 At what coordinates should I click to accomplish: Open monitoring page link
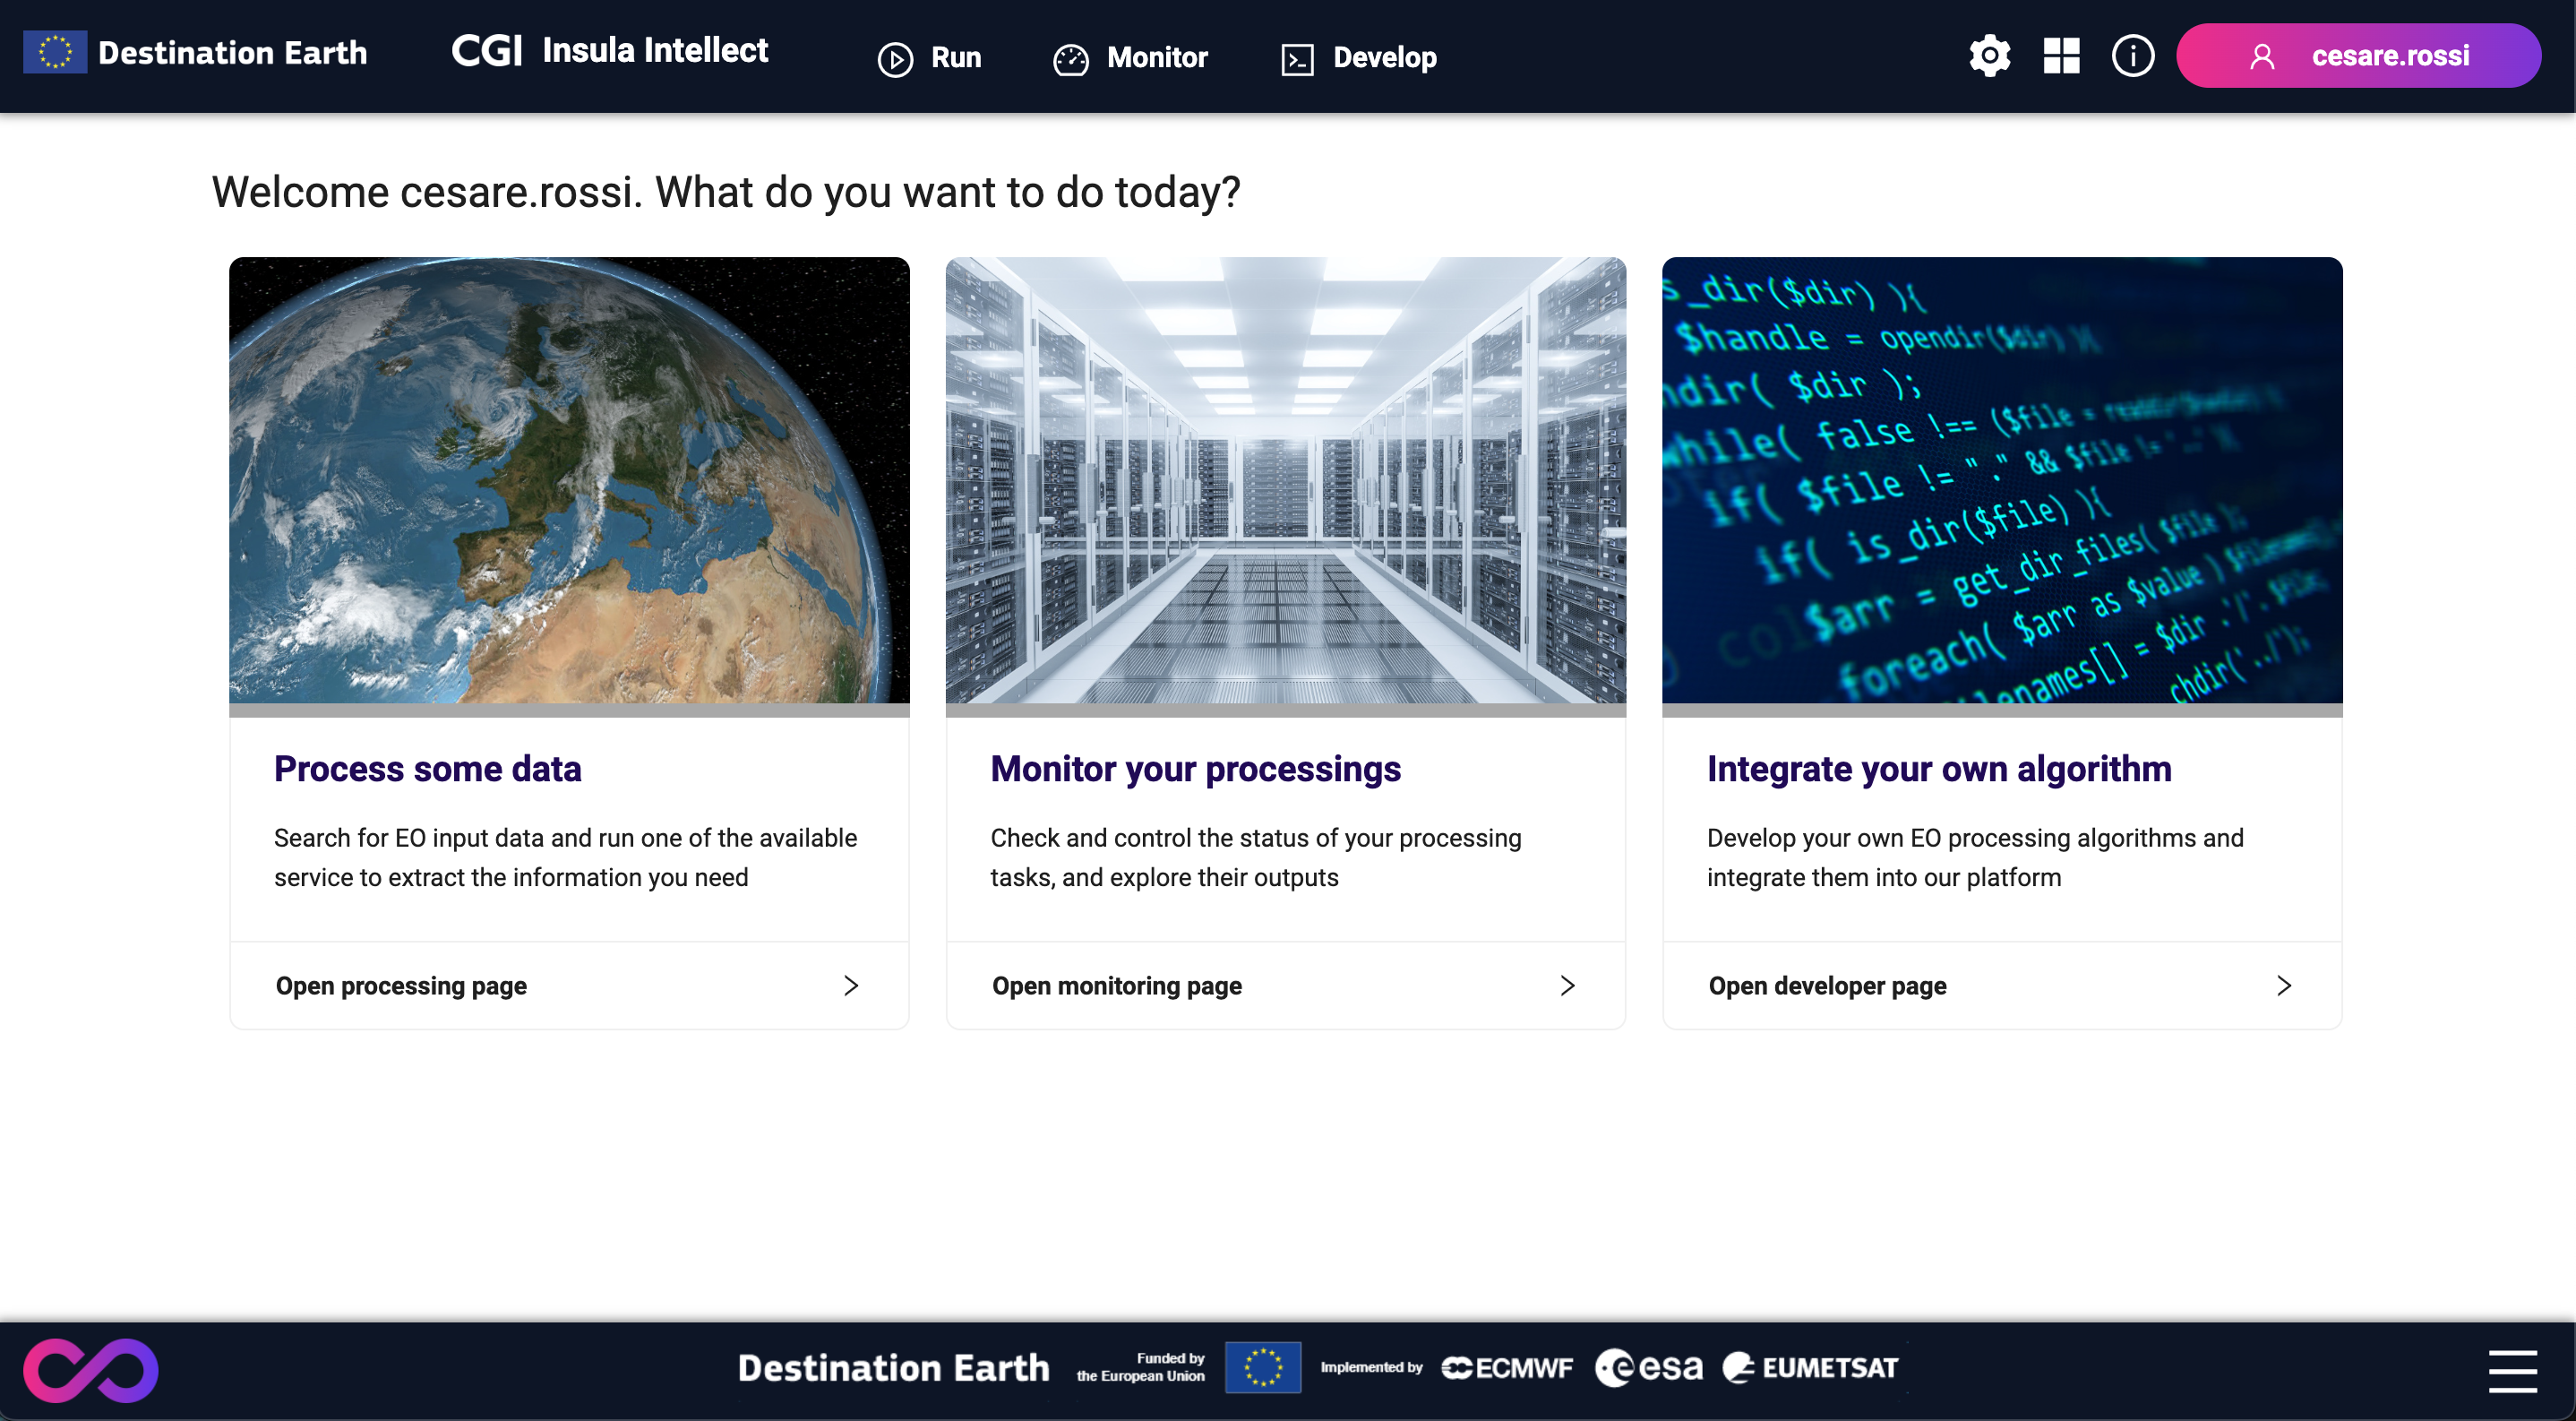click(x=1116, y=986)
